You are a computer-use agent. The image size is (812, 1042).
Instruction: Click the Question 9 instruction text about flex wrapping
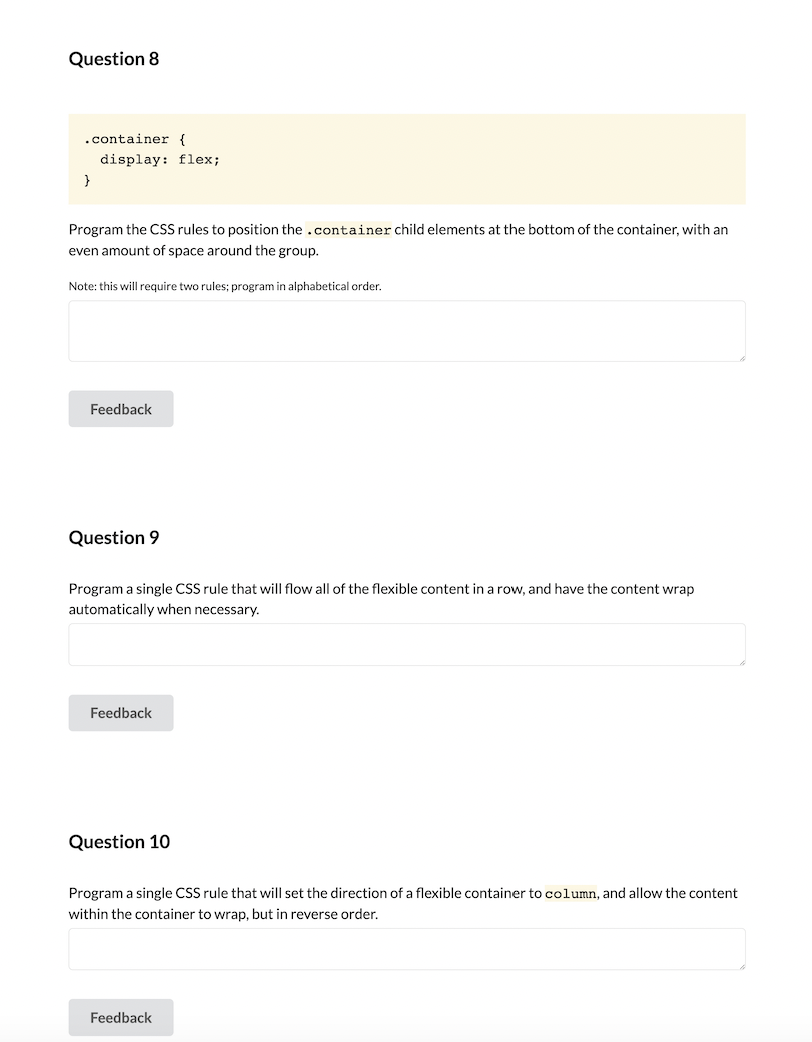click(380, 598)
